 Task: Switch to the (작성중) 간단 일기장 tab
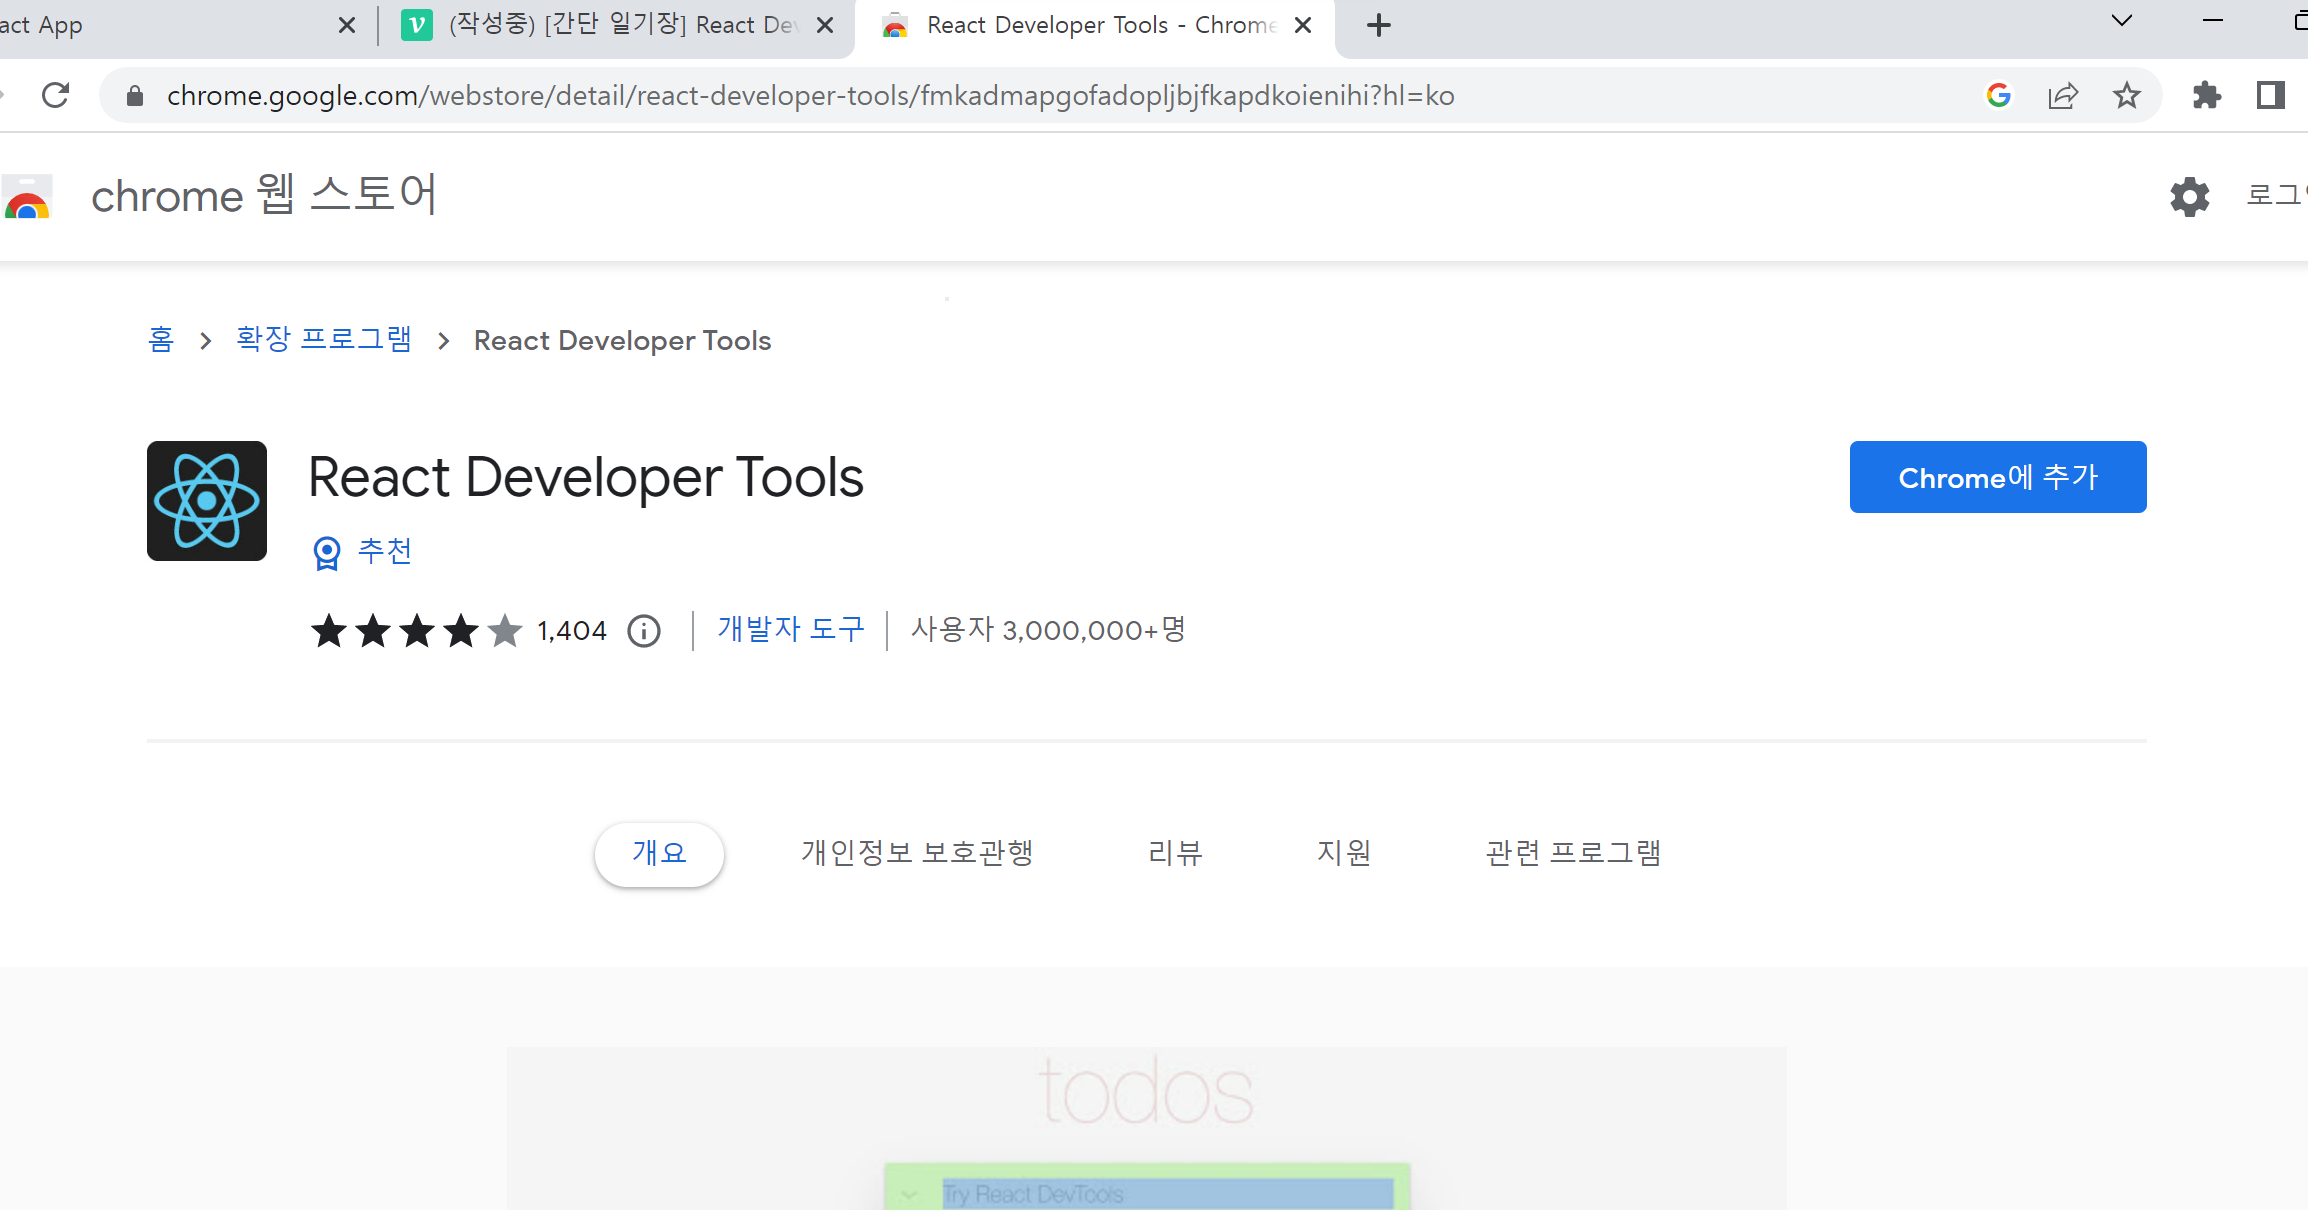(x=618, y=25)
